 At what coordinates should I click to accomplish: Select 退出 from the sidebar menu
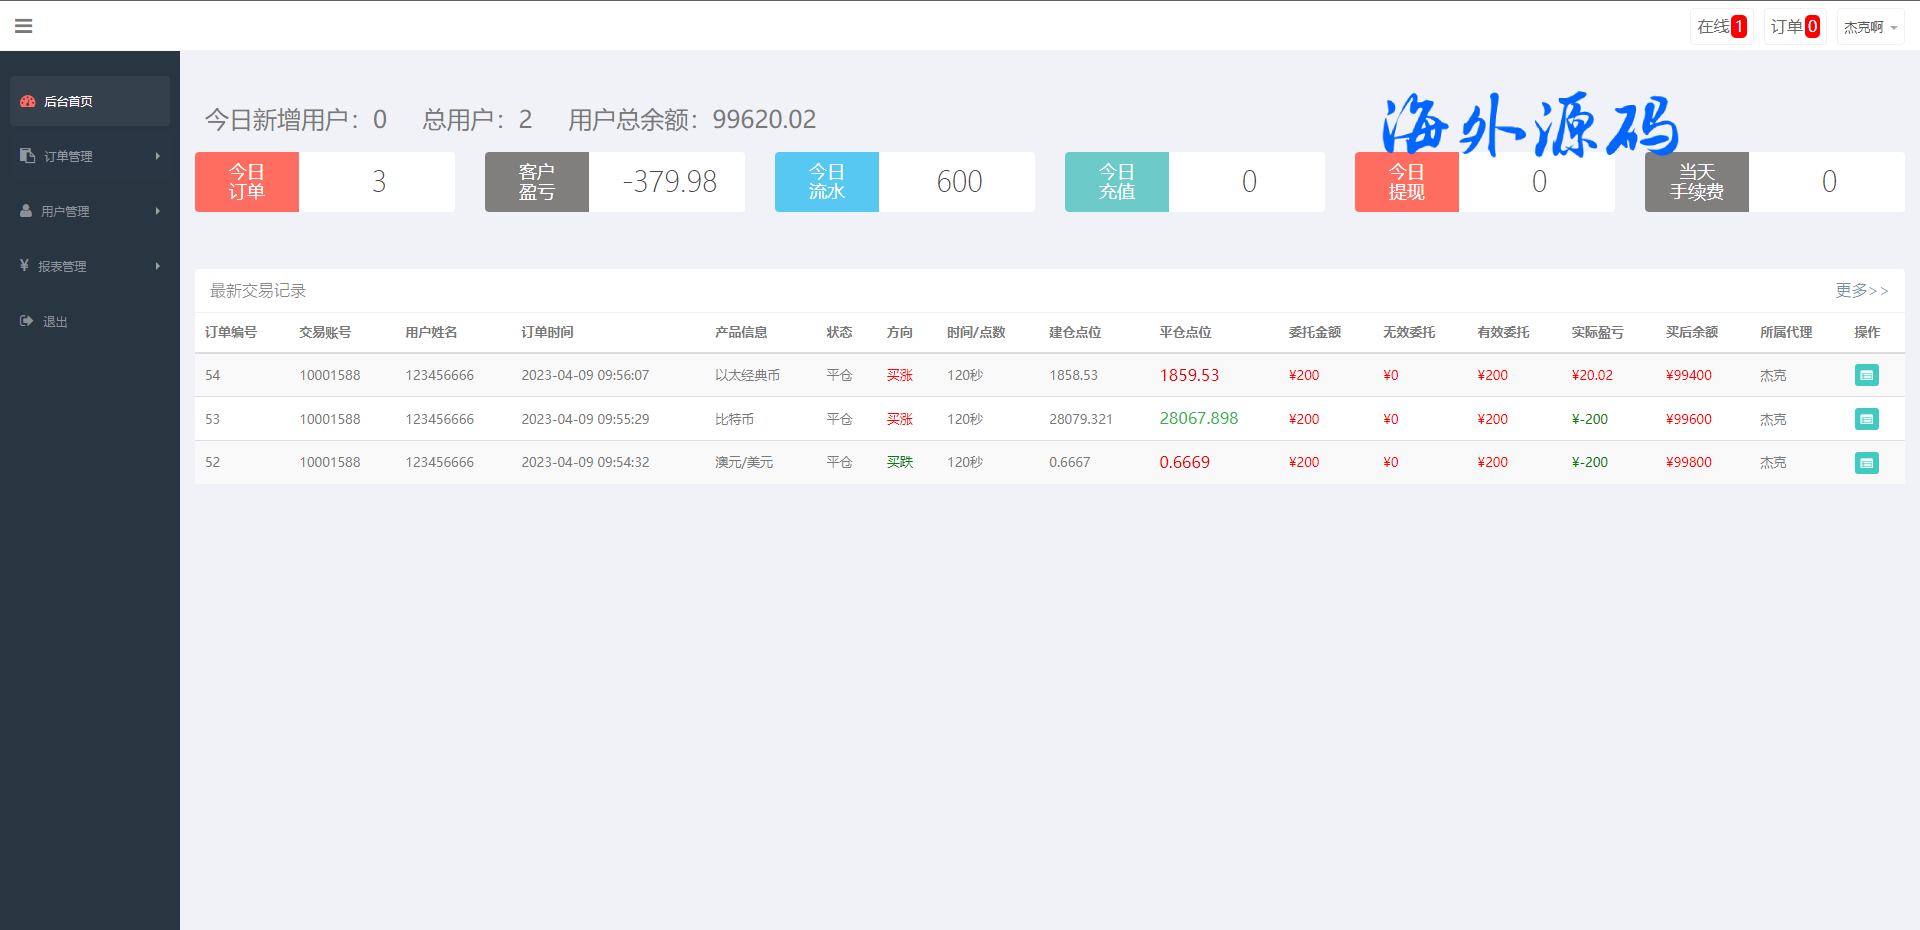[55, 321]
